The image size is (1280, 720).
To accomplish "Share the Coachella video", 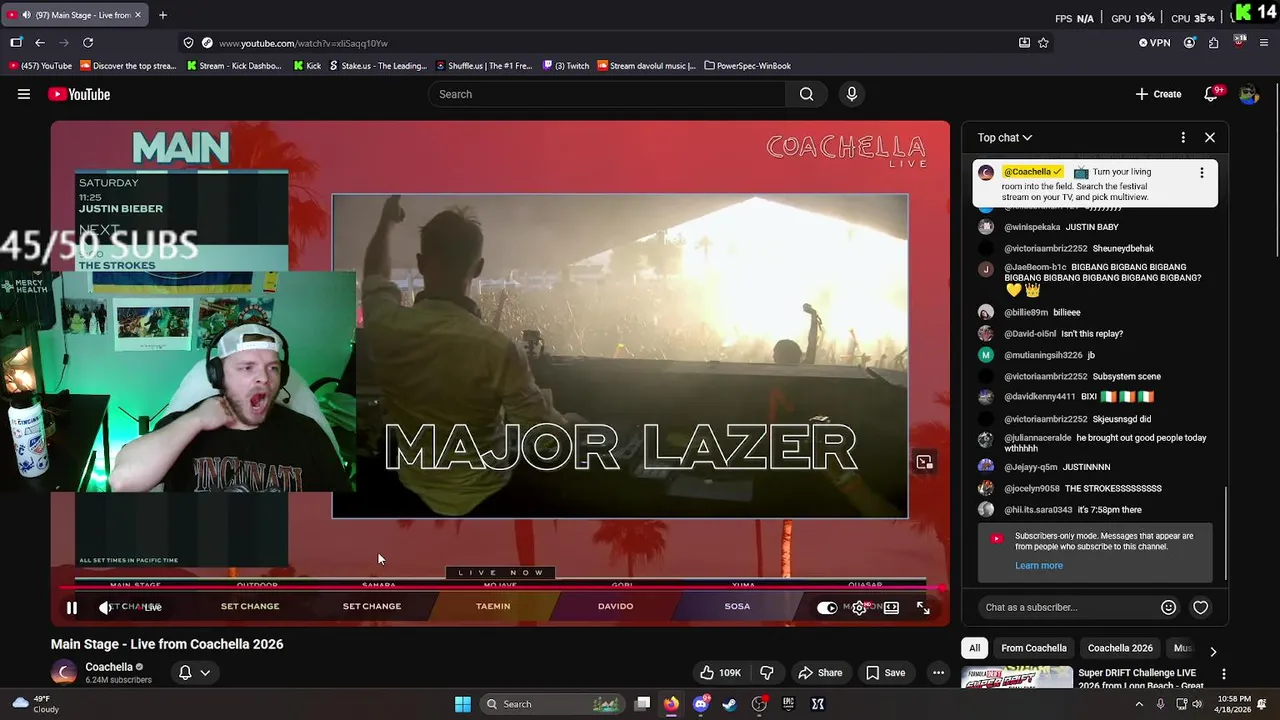I will click(x=820, y=673).
